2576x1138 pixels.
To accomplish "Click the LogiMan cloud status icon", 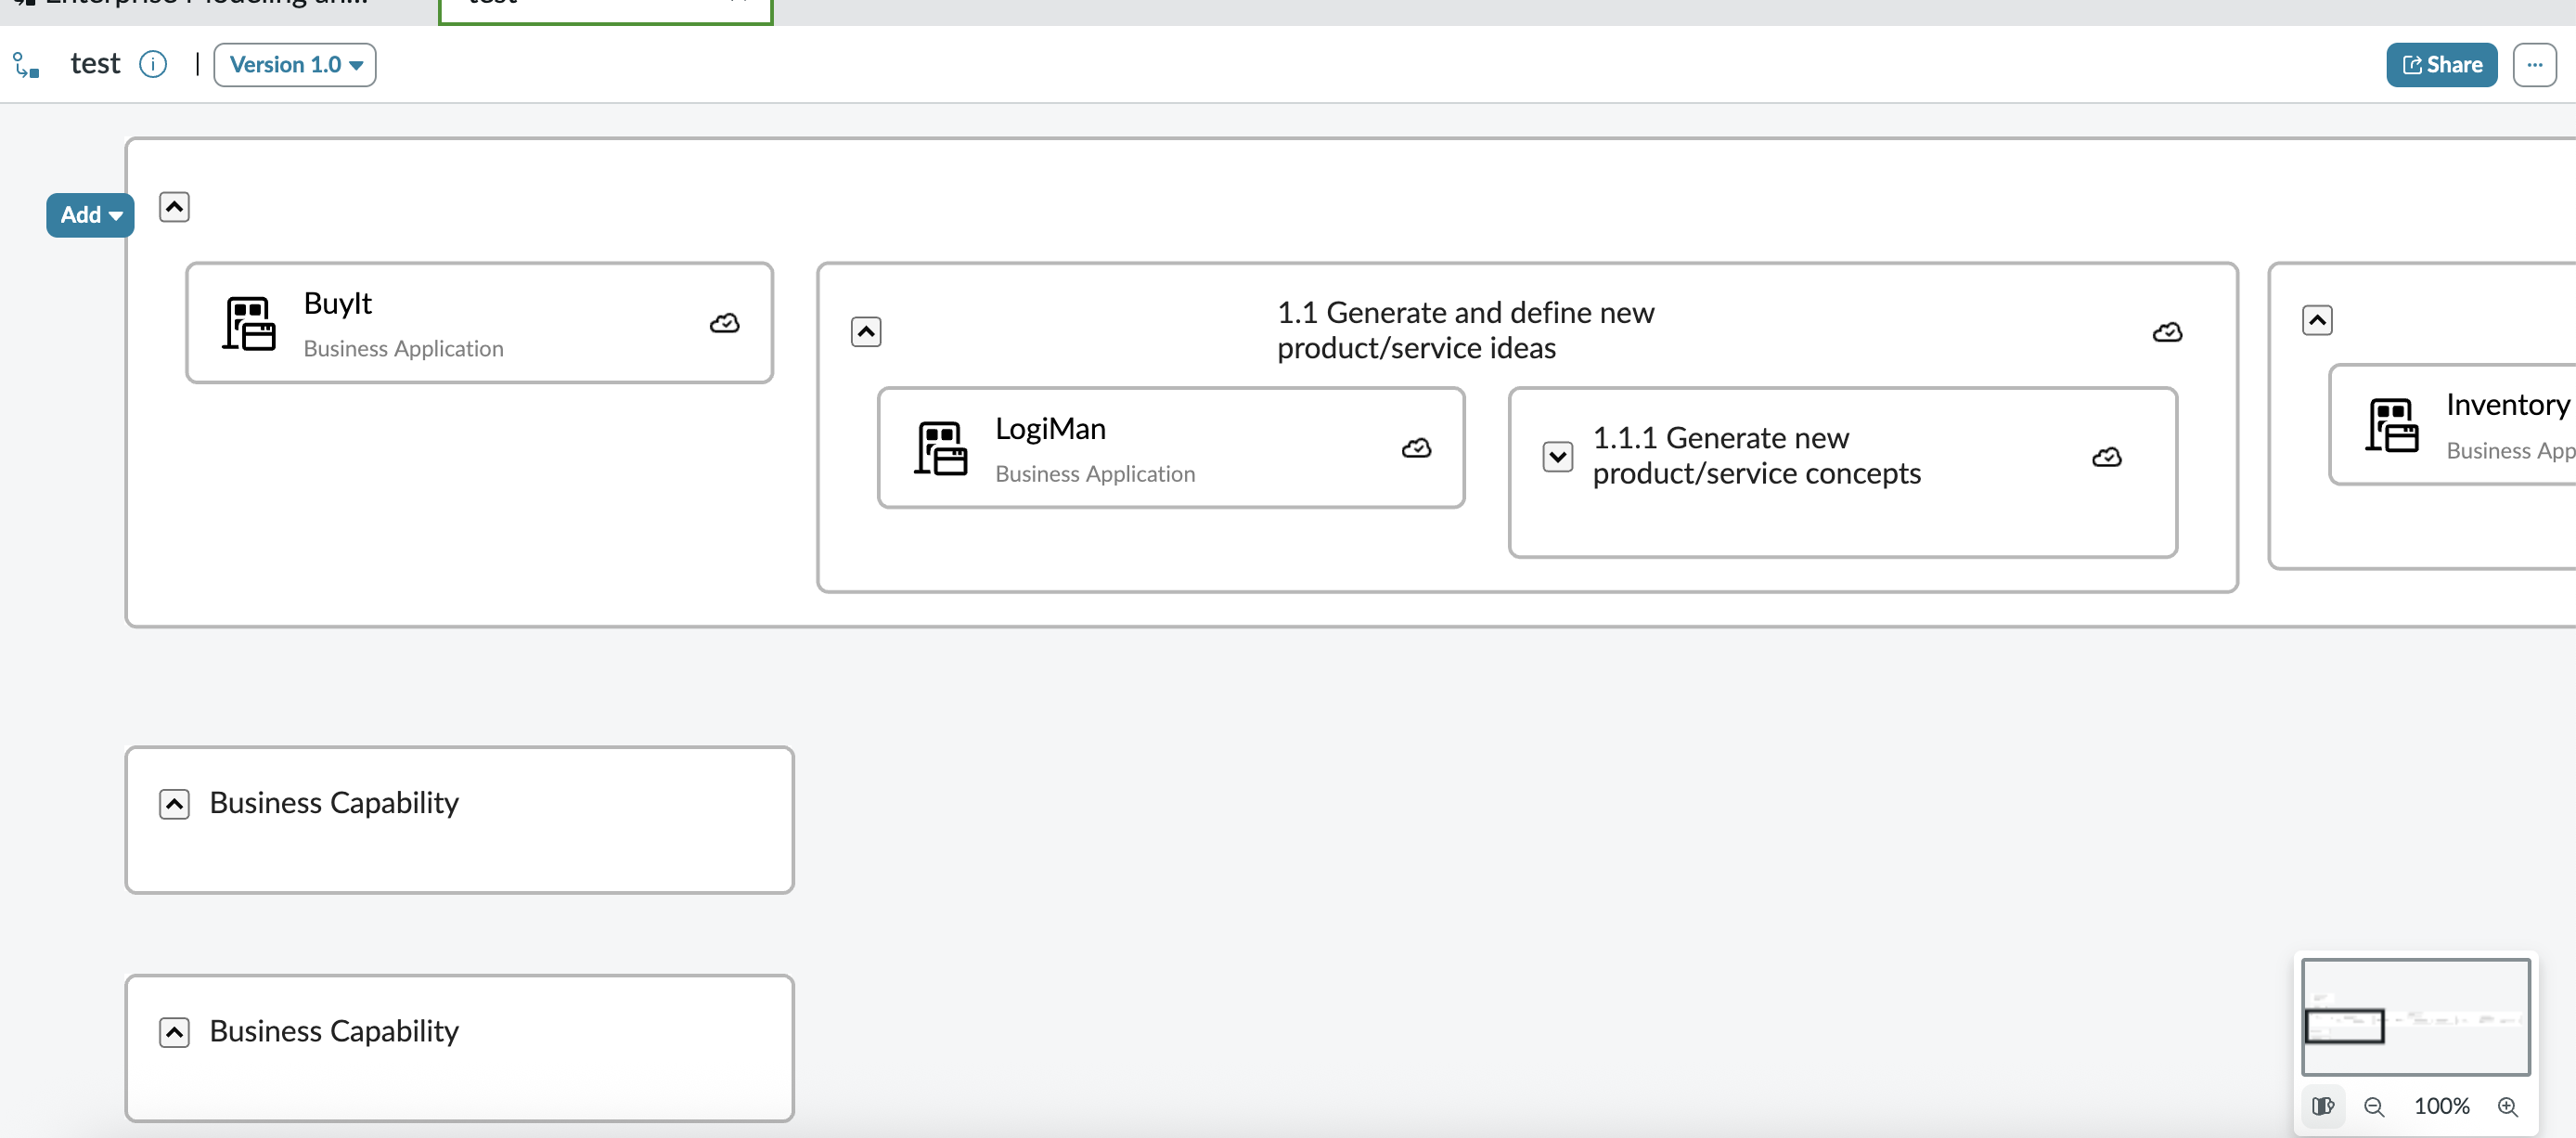I will (1415, 448).
